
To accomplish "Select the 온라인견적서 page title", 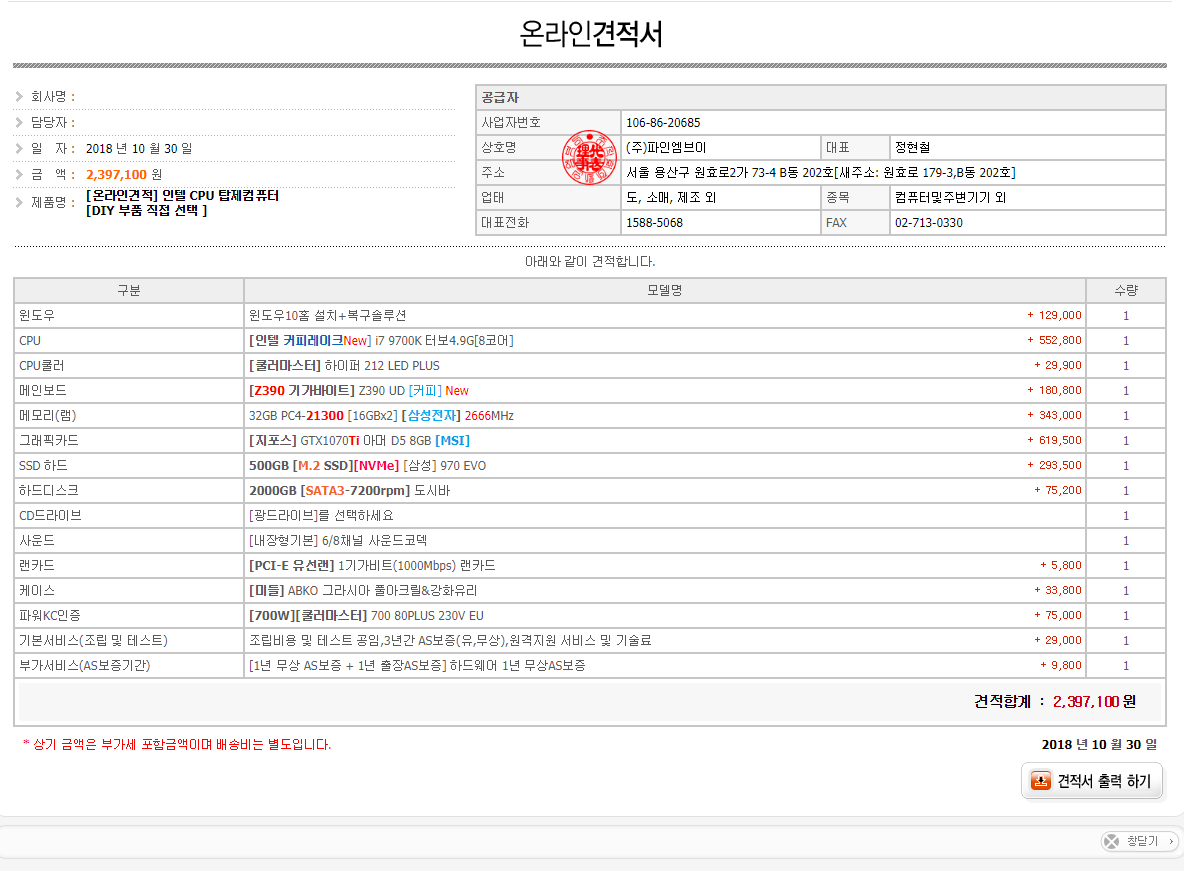I will click(x=590, y=34).
